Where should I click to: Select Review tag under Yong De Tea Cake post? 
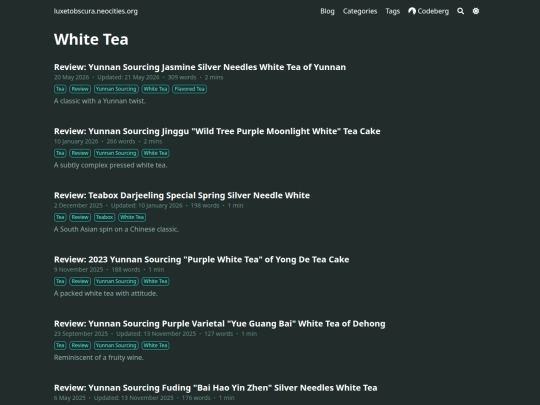(x=80, y=281)
